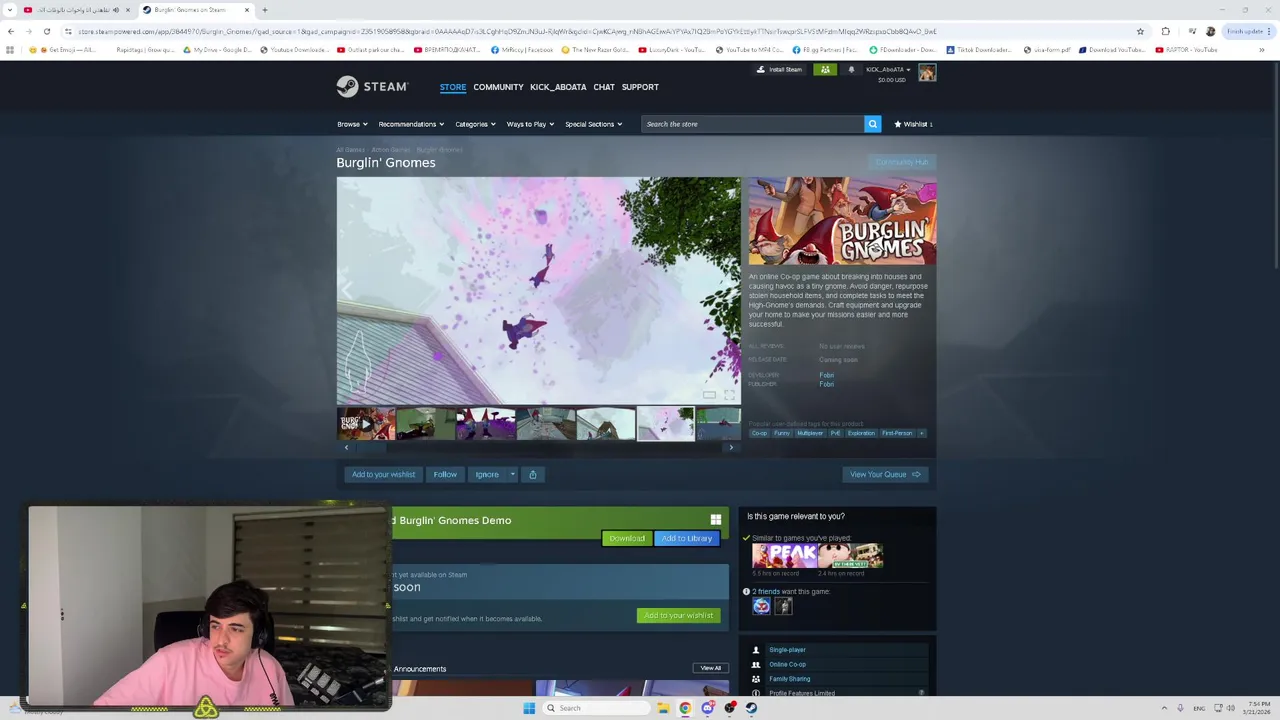This screenshot has width=1280, height=720.
Task: Open the Chrome extensions puzzle icon
Action: tap(1165, 31)
